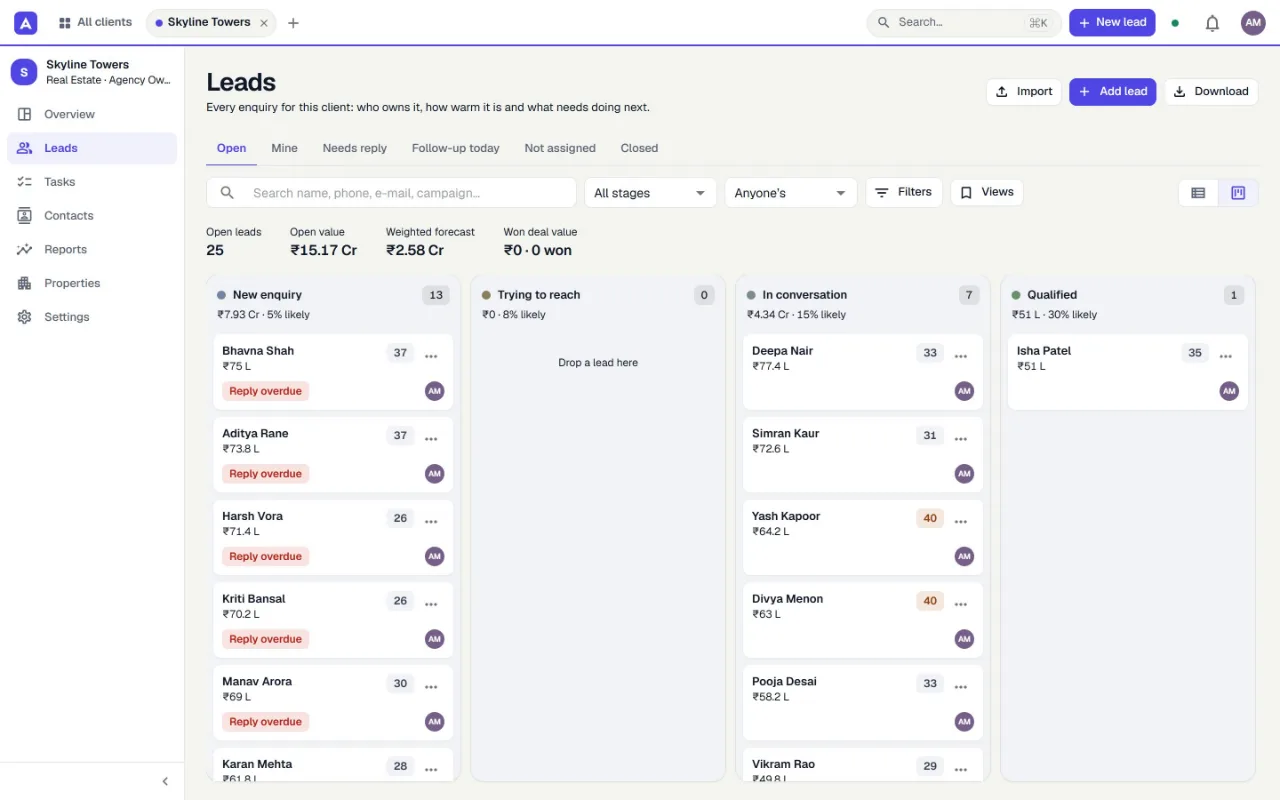Select the Open tab

click(231, 148)
